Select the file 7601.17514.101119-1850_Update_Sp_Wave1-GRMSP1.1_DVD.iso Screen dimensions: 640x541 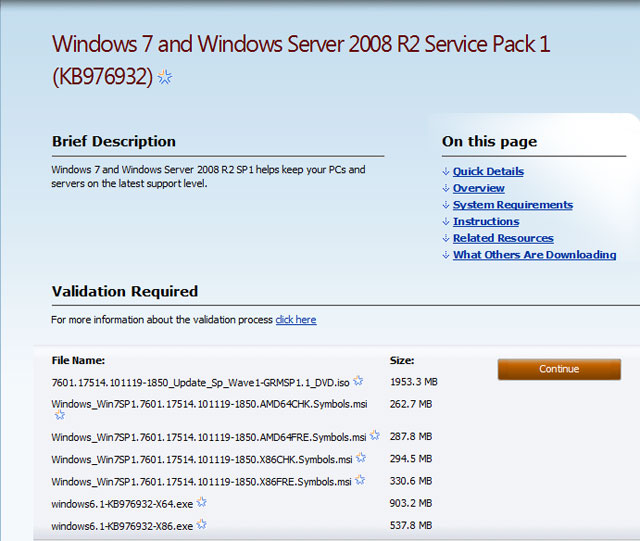[x=200, y=383]
